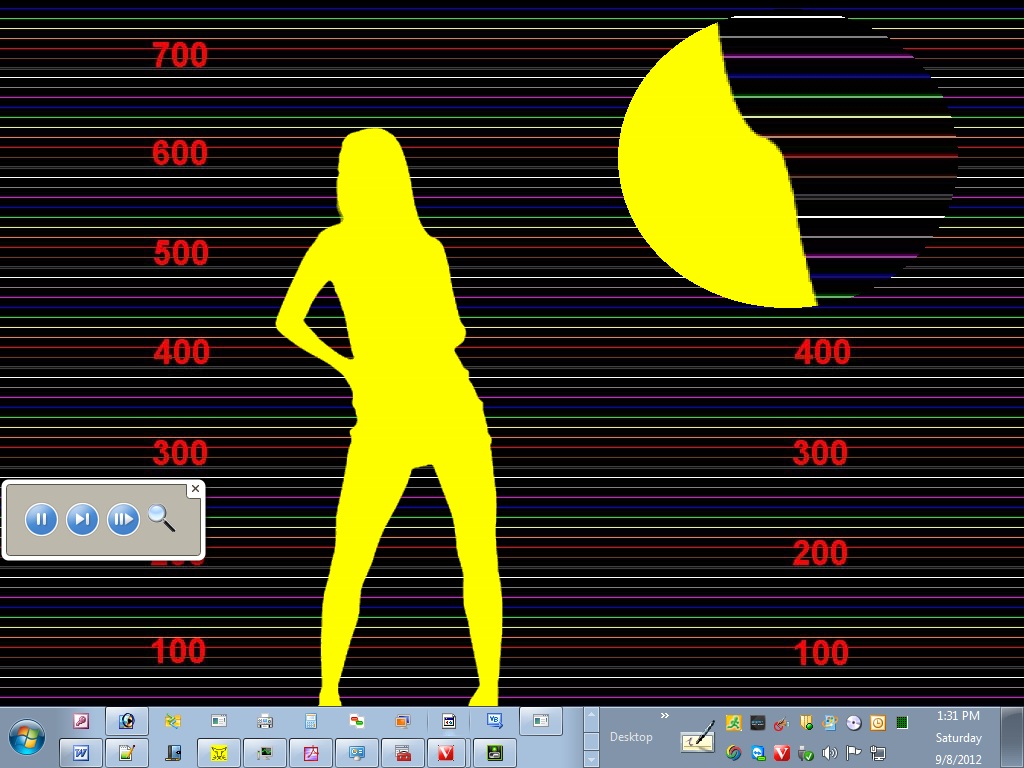Viewport: 1024px width, 768px height.
Task: Open Microsoft Word from the taskbar
Action: tap(81, 753)
